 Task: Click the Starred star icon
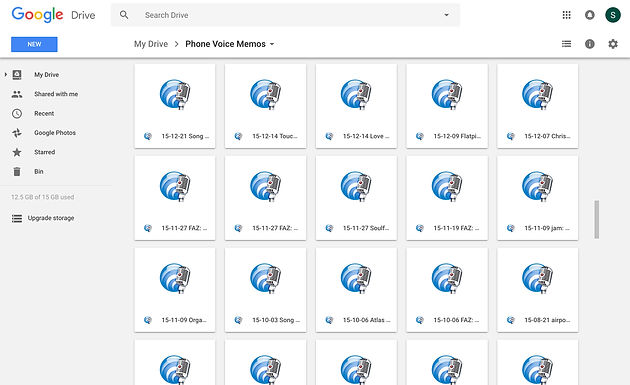pyautogui.click(x=17, y=152)
